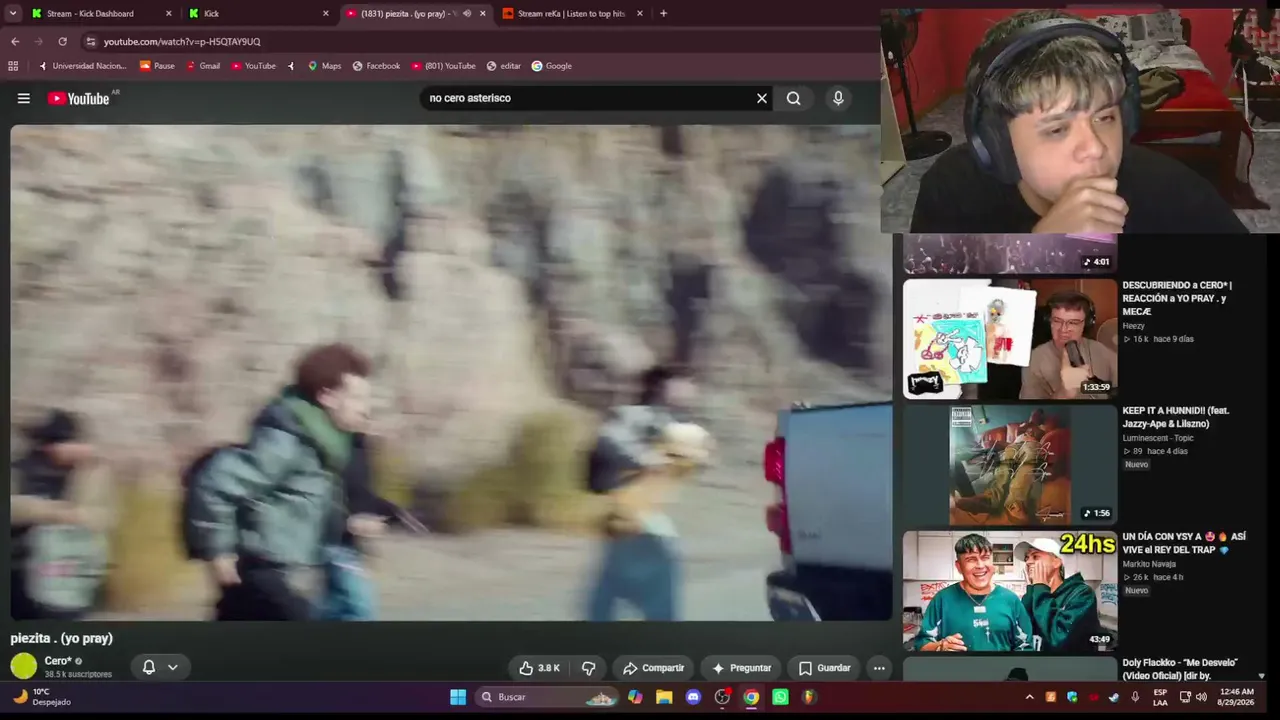1280x720 pixels.
Task: Open the Gmail bookmark
Action: coord(203,66)
